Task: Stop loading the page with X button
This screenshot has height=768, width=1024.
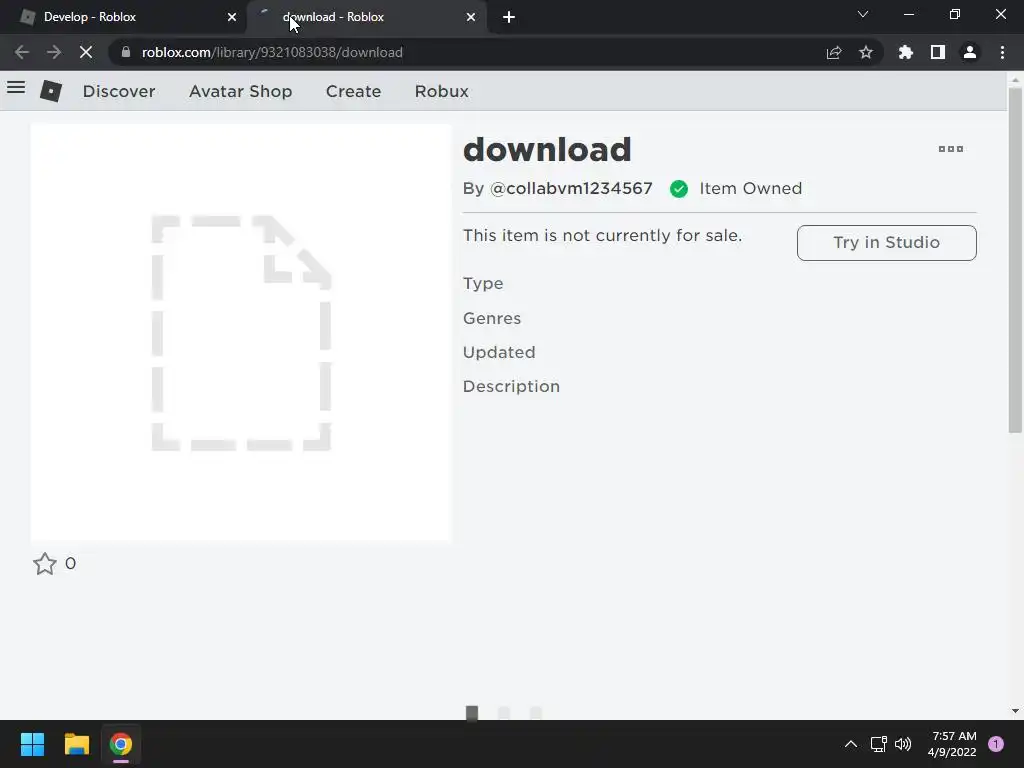Action: point(86,52)
